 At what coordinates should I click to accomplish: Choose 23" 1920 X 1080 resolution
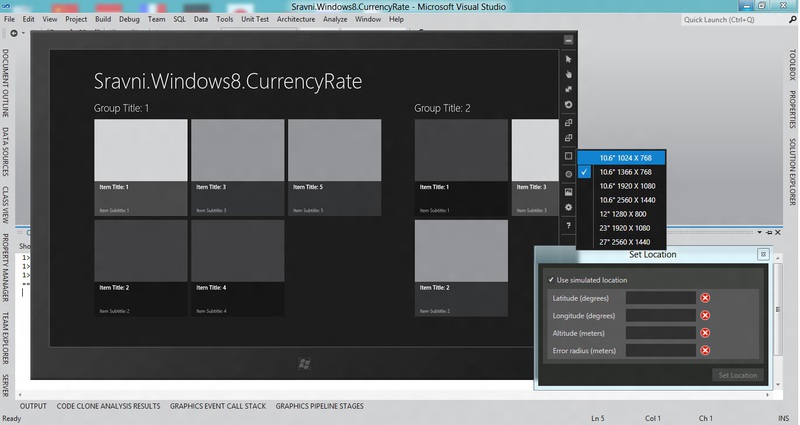click(x=621, y=228)
